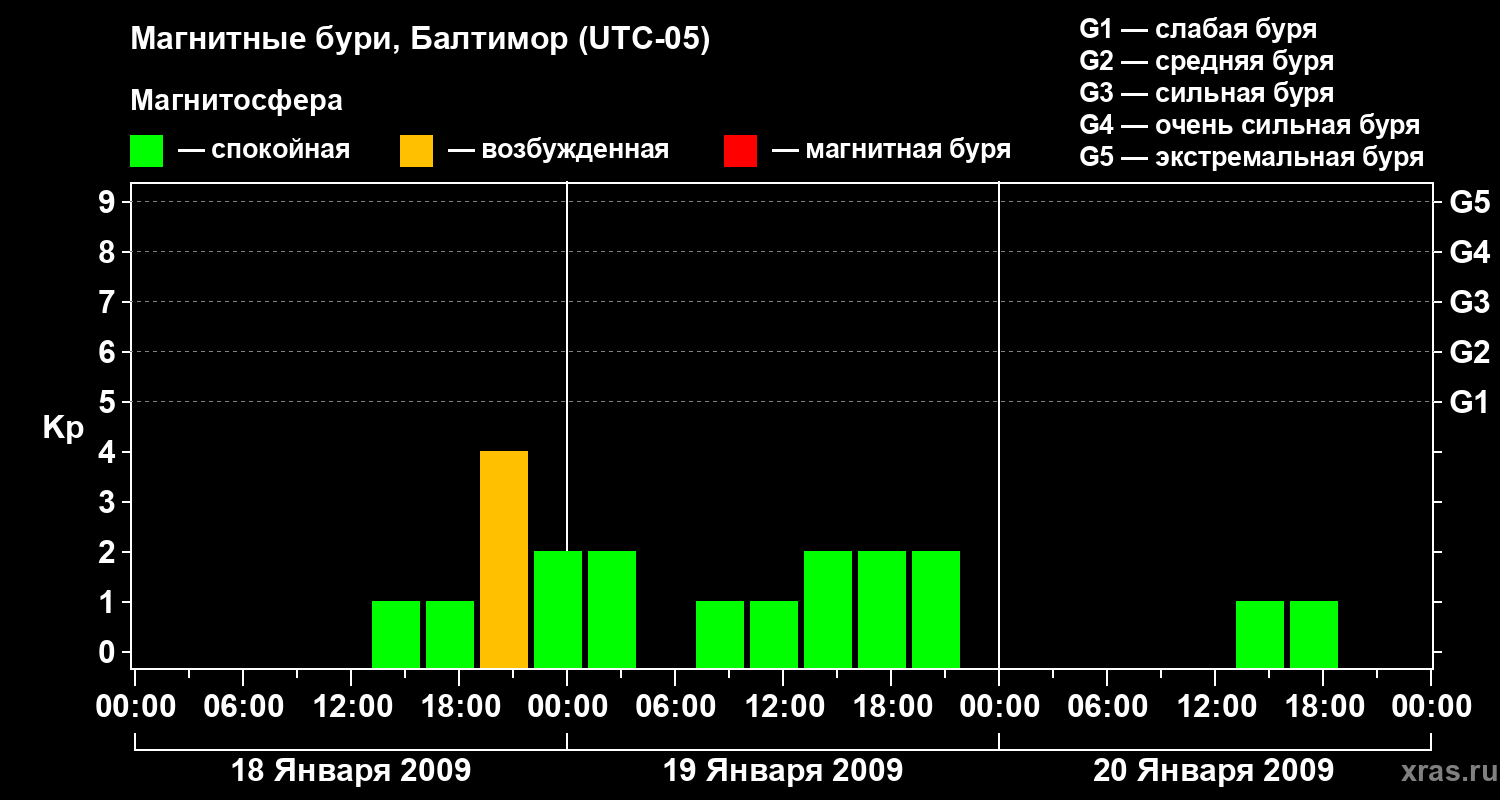Click first green bar on 18 January

click(x=396, y=634)
